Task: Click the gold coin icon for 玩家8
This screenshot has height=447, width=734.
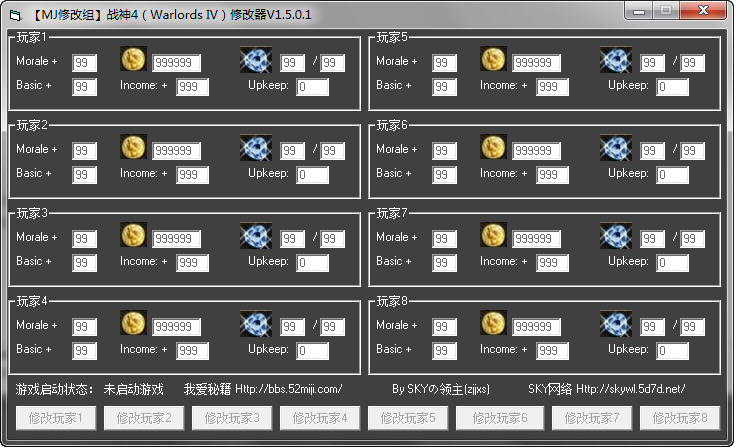Action: [x=493, y=323]
